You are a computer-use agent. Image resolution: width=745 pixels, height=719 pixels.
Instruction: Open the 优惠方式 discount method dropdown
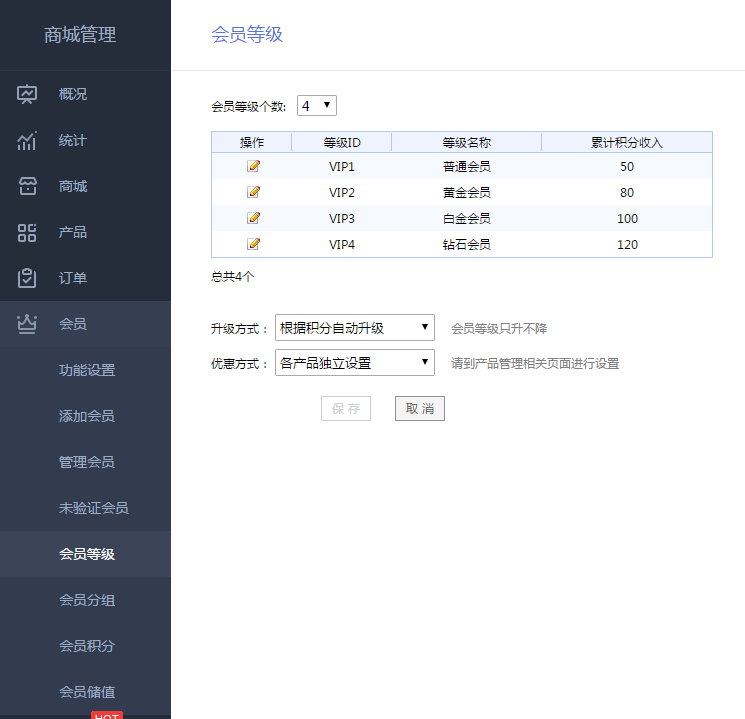click(354, 363)
